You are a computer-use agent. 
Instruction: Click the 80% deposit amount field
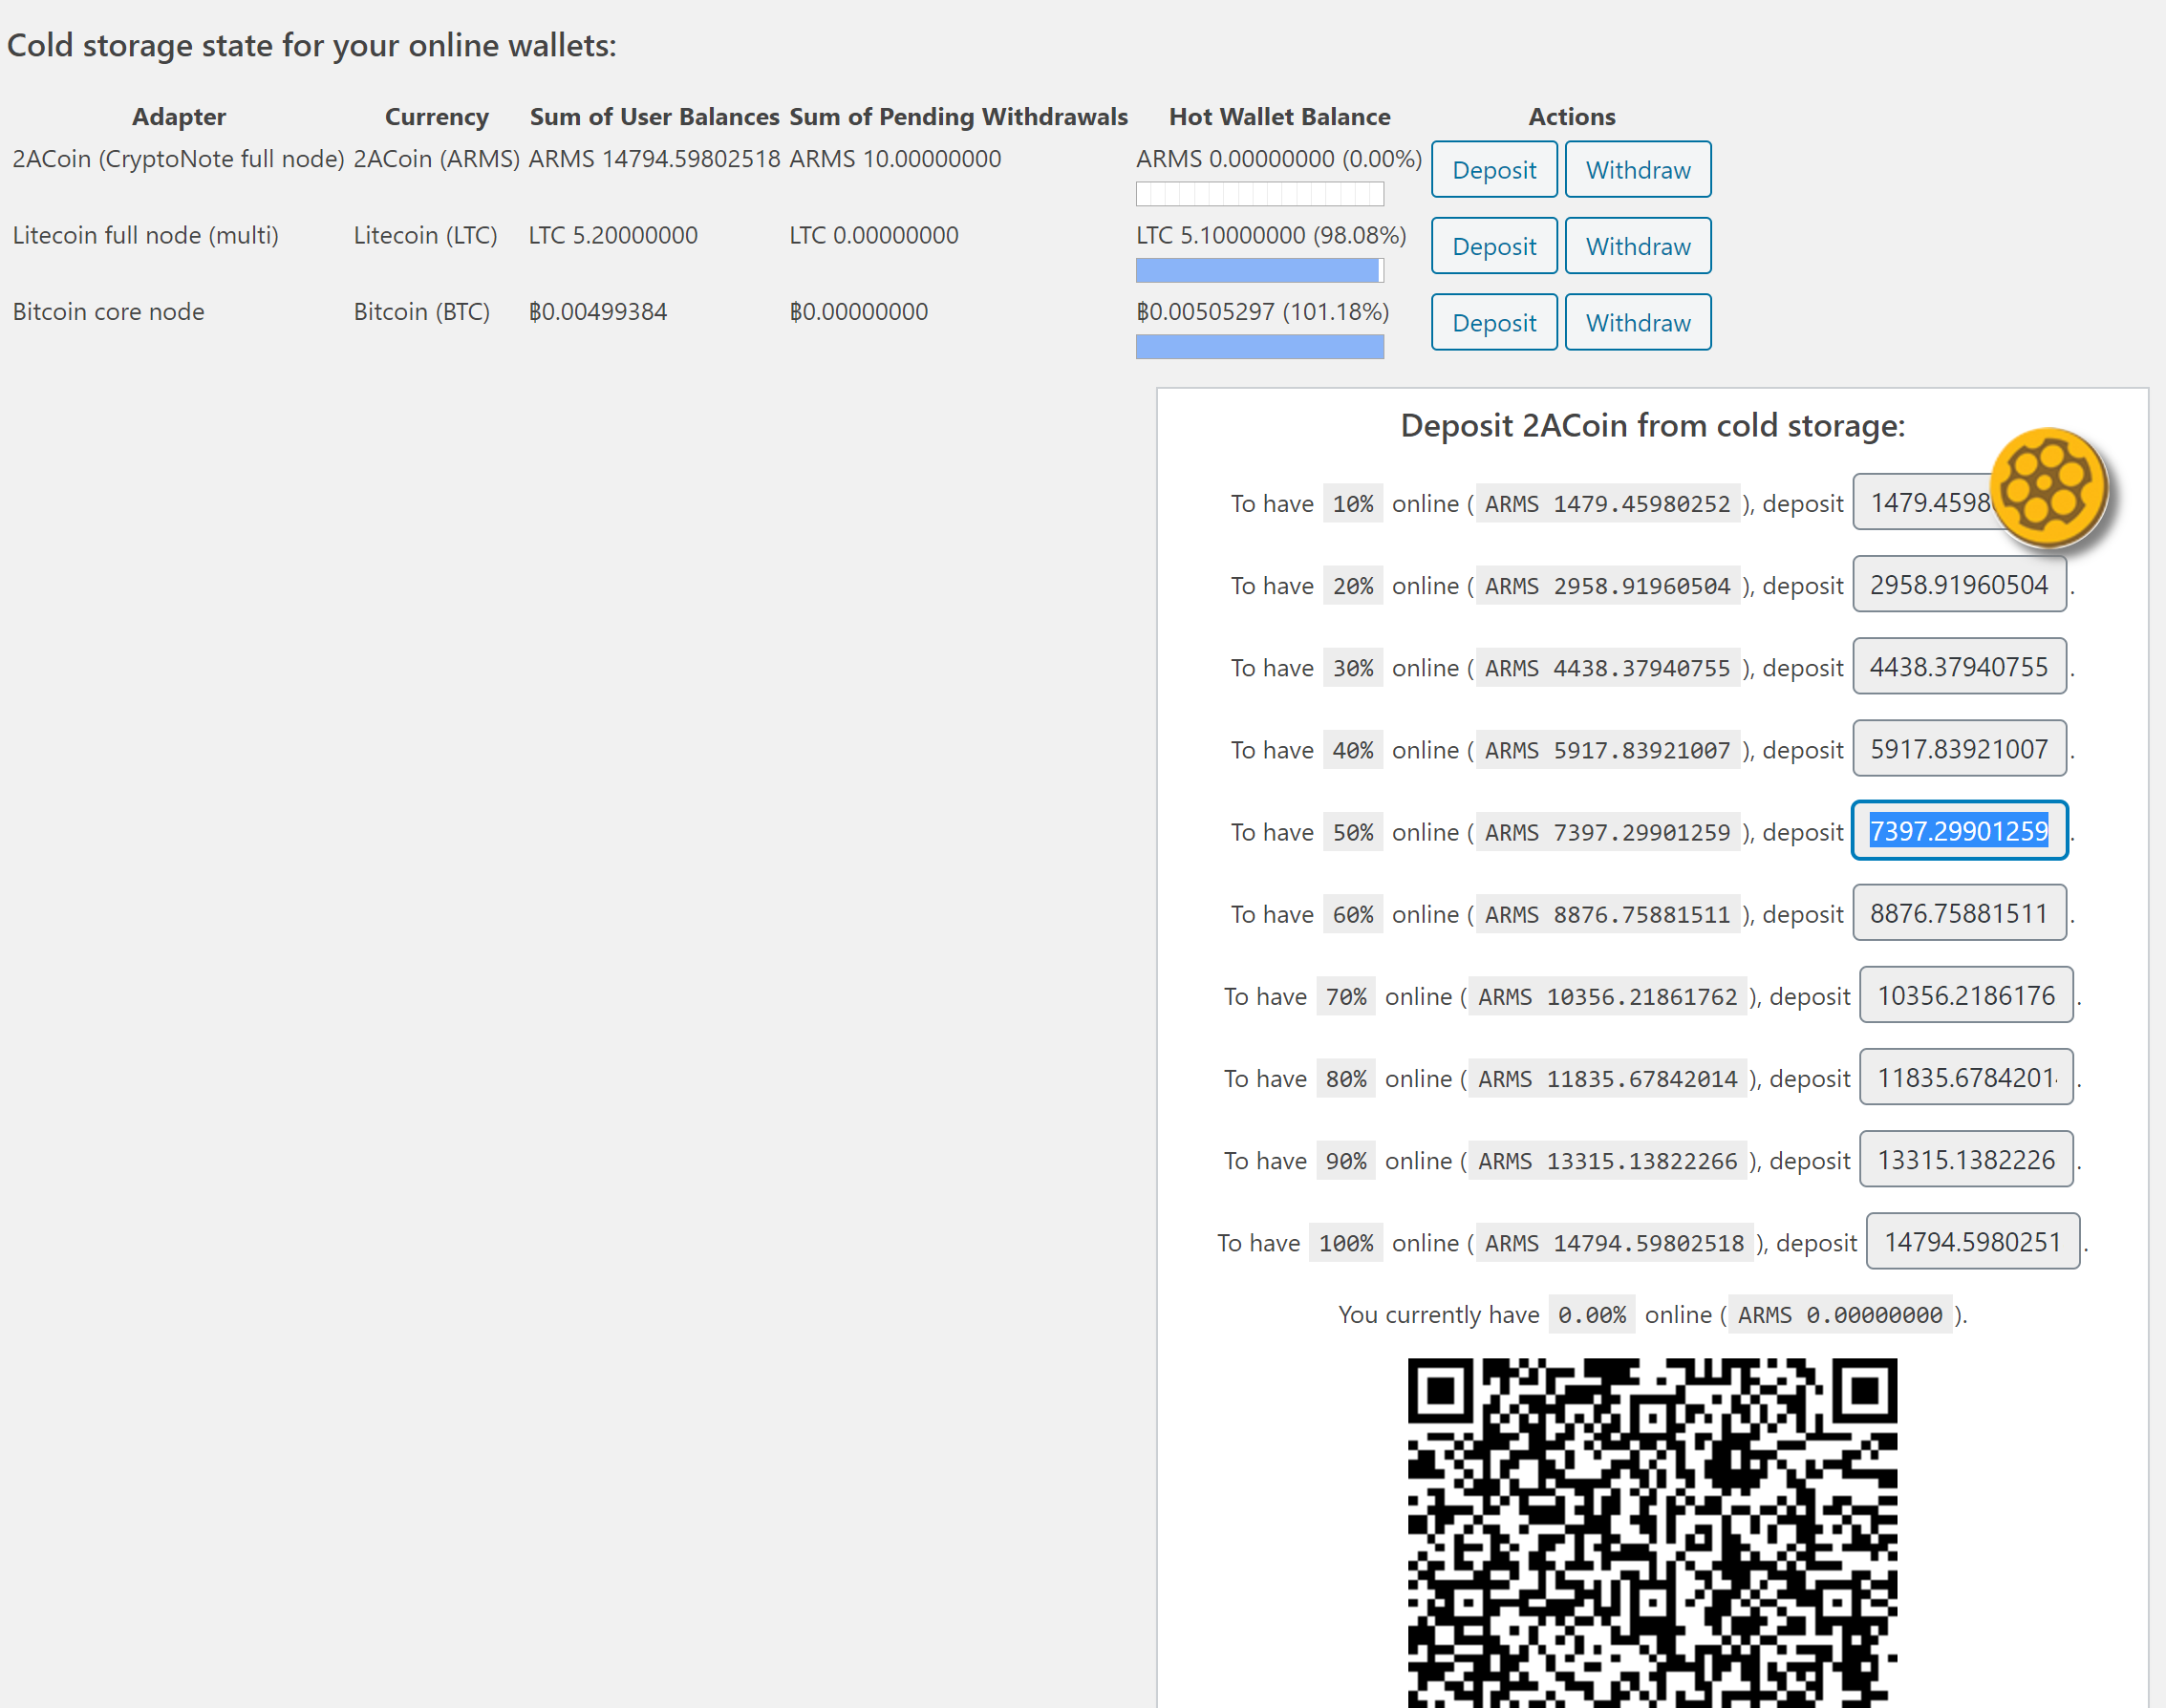(x=1965, y=1077)
